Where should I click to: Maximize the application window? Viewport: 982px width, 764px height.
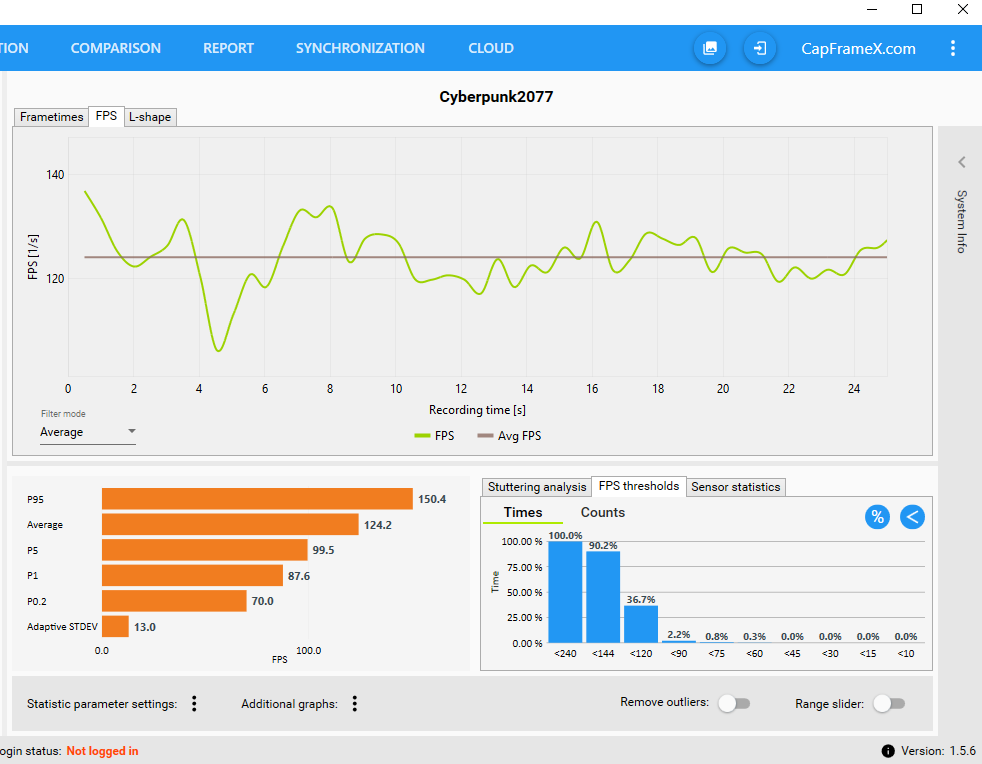917,9
